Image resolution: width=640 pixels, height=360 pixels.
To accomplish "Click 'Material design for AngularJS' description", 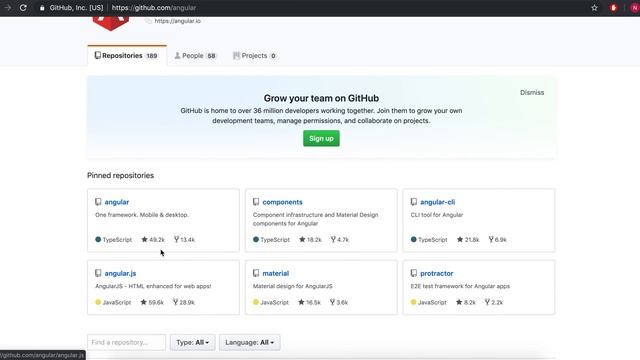I will 293,286.
